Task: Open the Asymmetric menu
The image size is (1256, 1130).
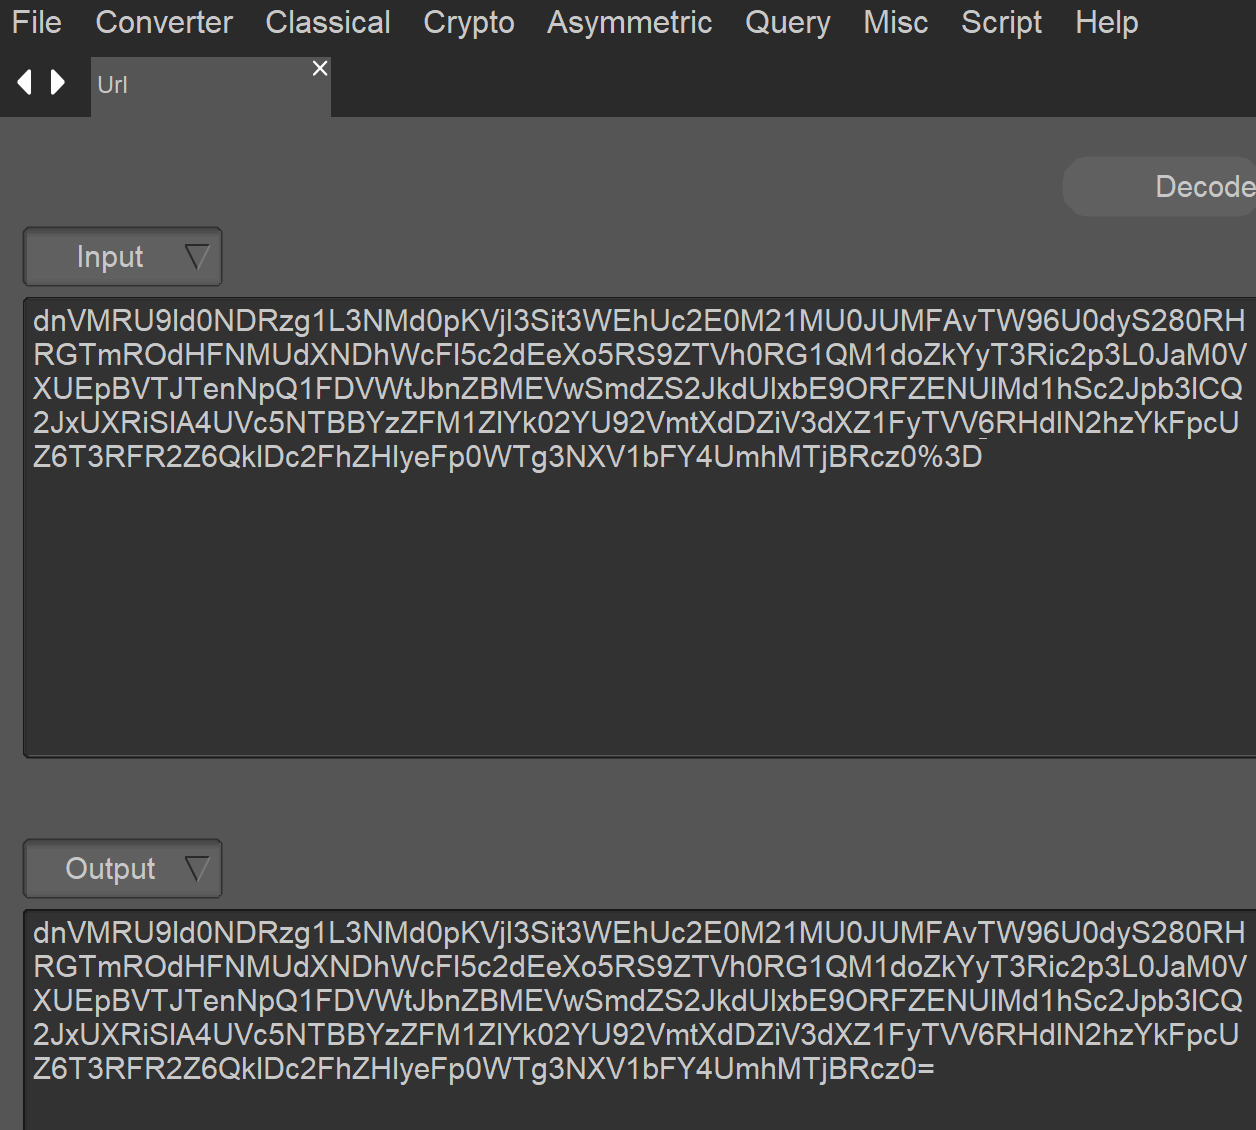Action: (x=630, y=22)
